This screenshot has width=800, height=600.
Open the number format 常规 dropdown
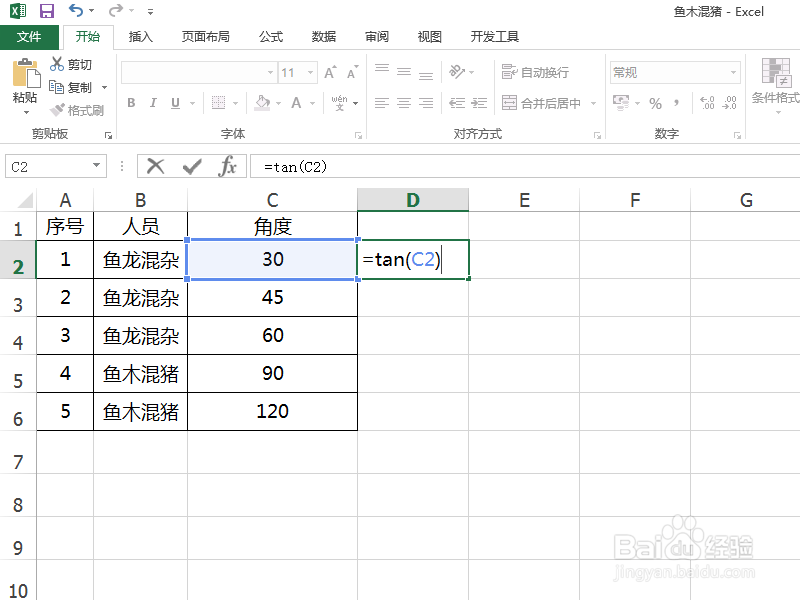(733, 72)
